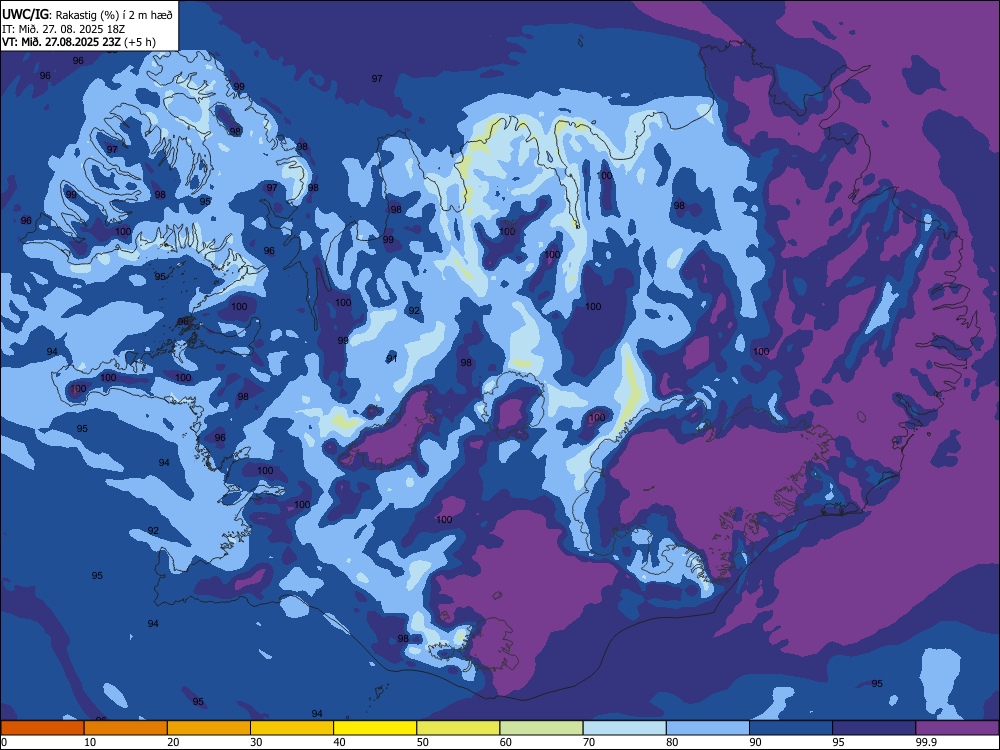Click the pale green 60–70 legend swatch
The height and width of the screenshot is (750, 1000).
pyautogui.click(x=541, y=728)
